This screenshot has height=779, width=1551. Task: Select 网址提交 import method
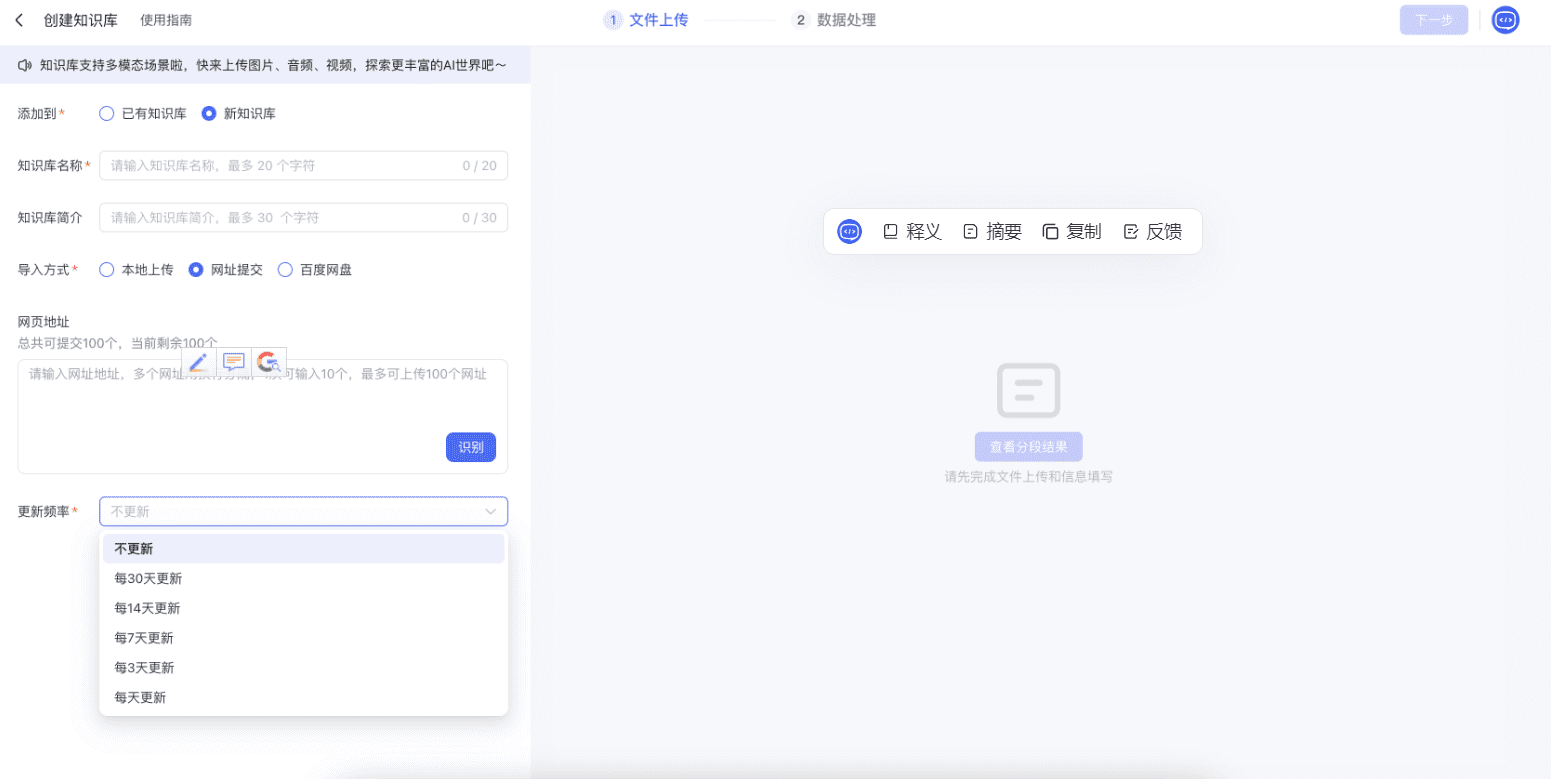point(226,270)
